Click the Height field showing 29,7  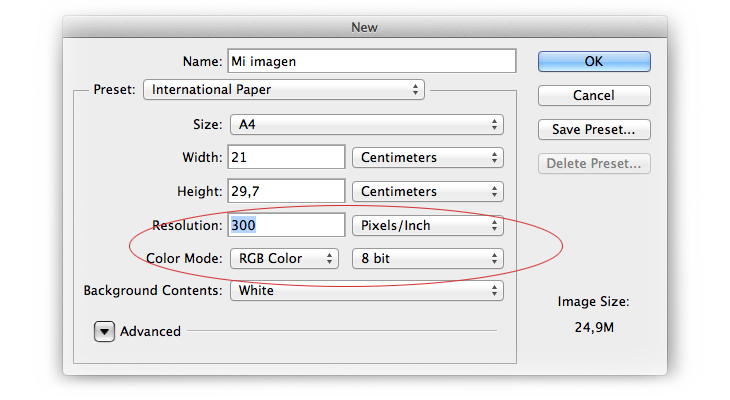(x=286, y=191)
